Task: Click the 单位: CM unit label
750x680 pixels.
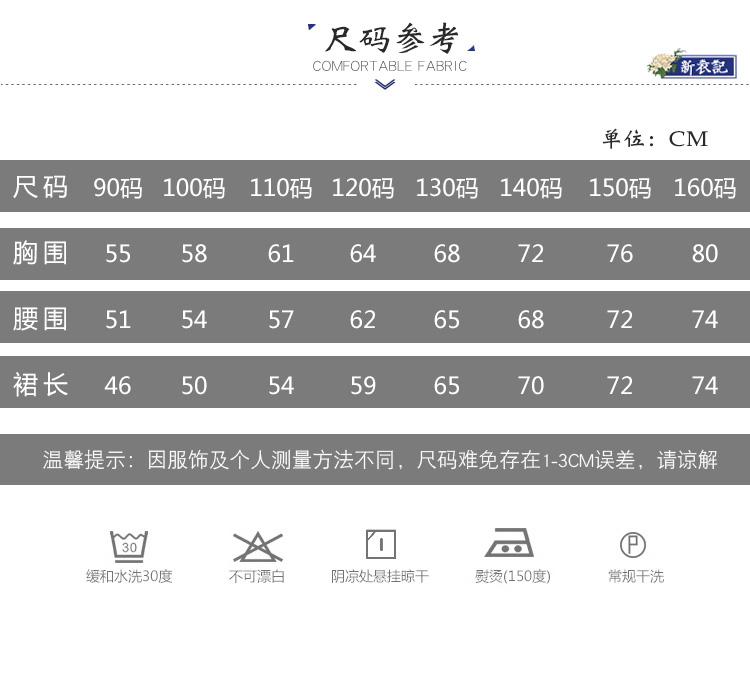Action: (x=655, y=139)
